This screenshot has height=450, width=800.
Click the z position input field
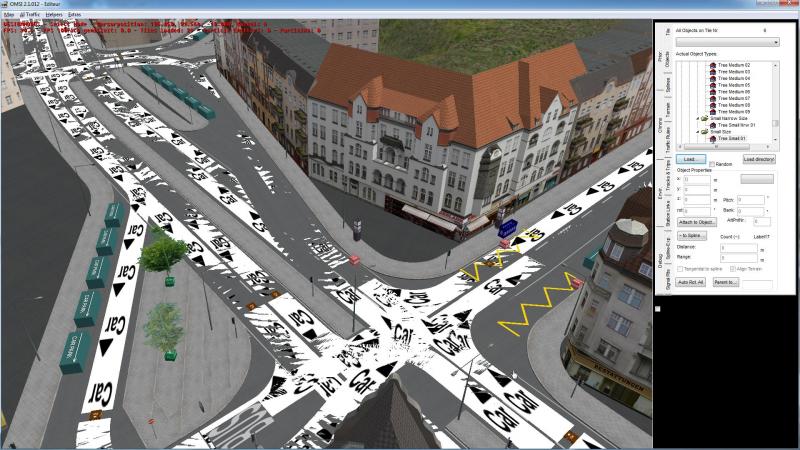coord(696,200)
